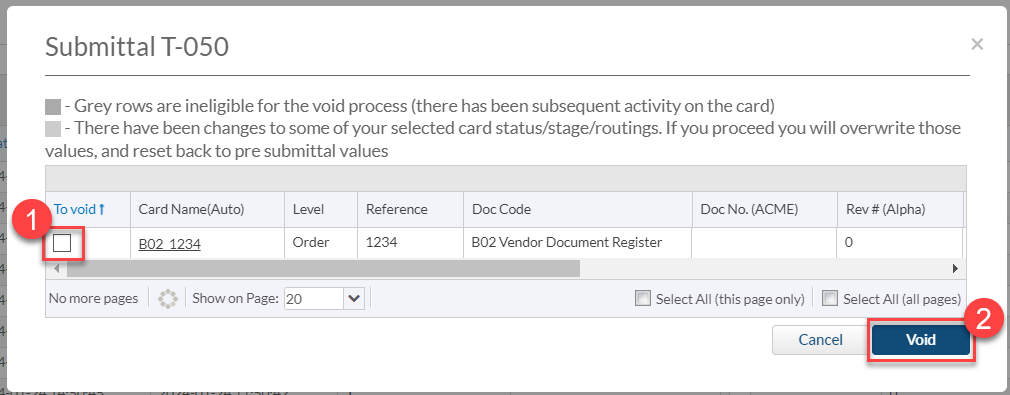Viewport: 1010px width, 395px height.
Task: Click the horizontal scrollbar left arrow
Action: 56,268
